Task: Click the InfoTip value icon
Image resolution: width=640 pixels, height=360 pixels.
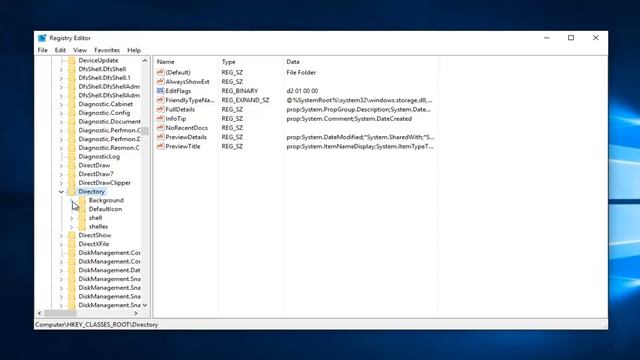Action: click(x=160, y=118)
